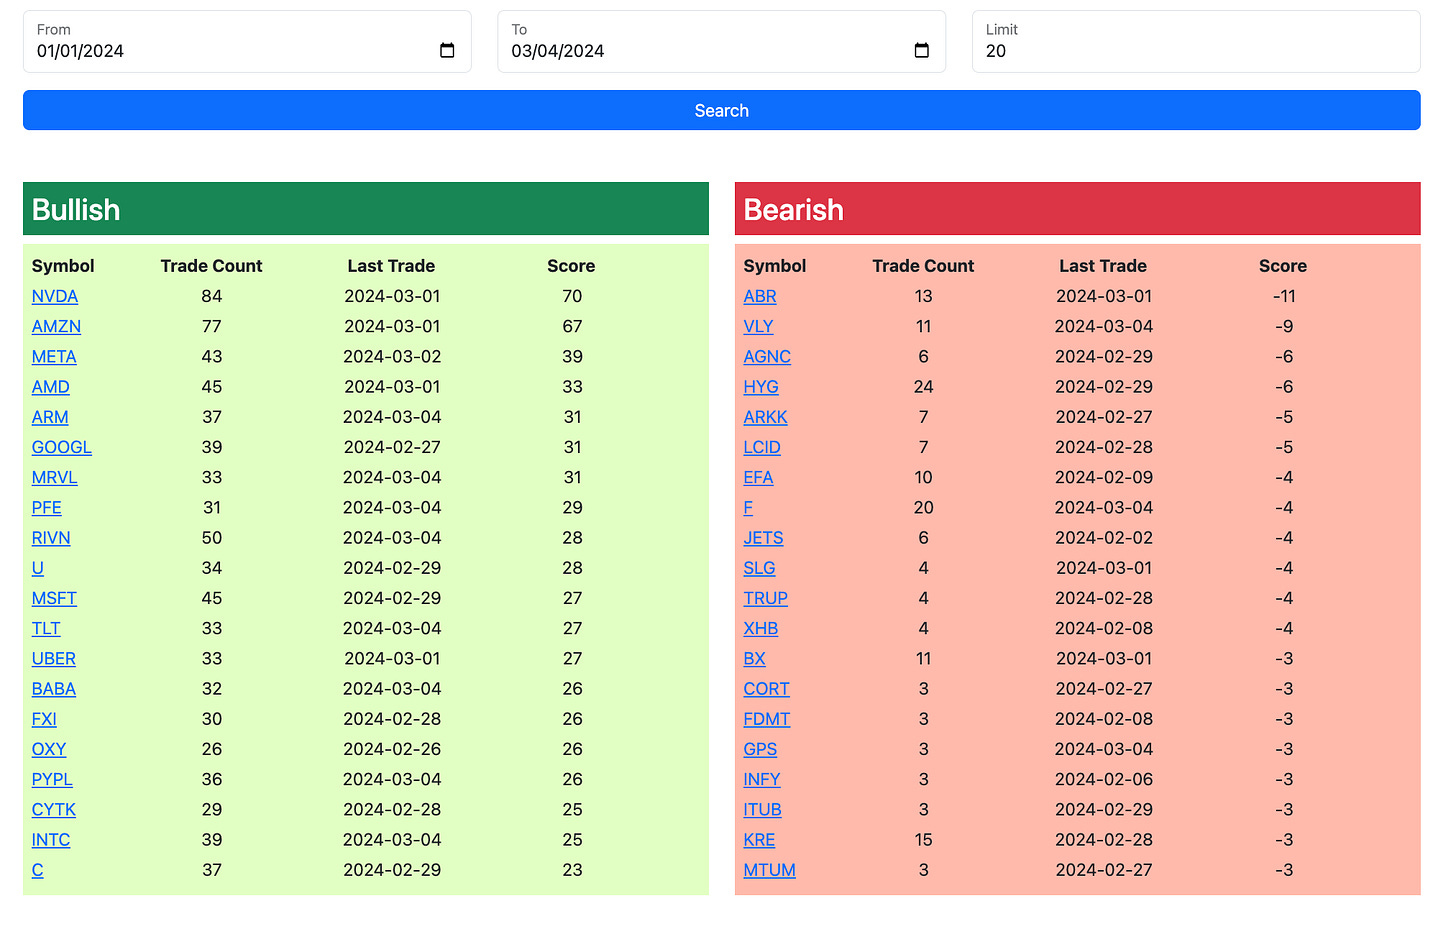
Task: Open the EFA bearish symbol link
Action: coord(759,477)
